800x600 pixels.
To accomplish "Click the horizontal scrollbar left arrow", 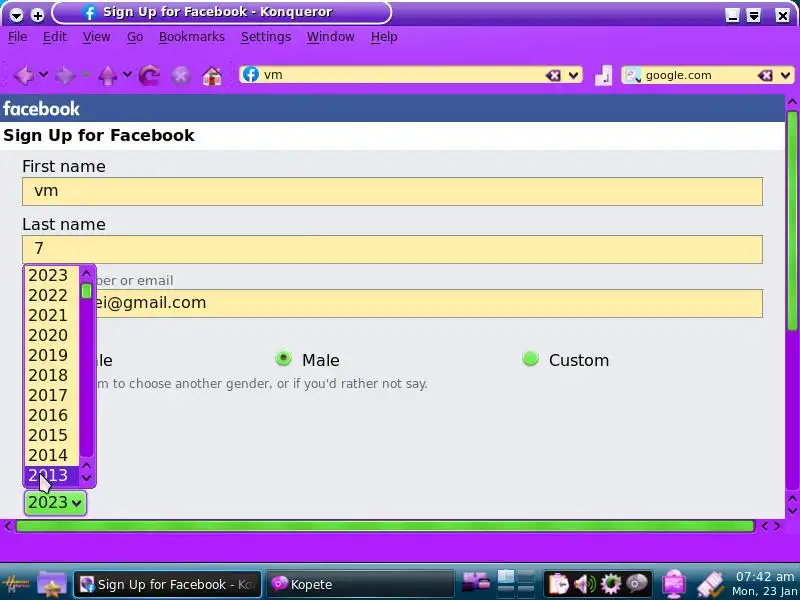I will (x=7, y=526).
